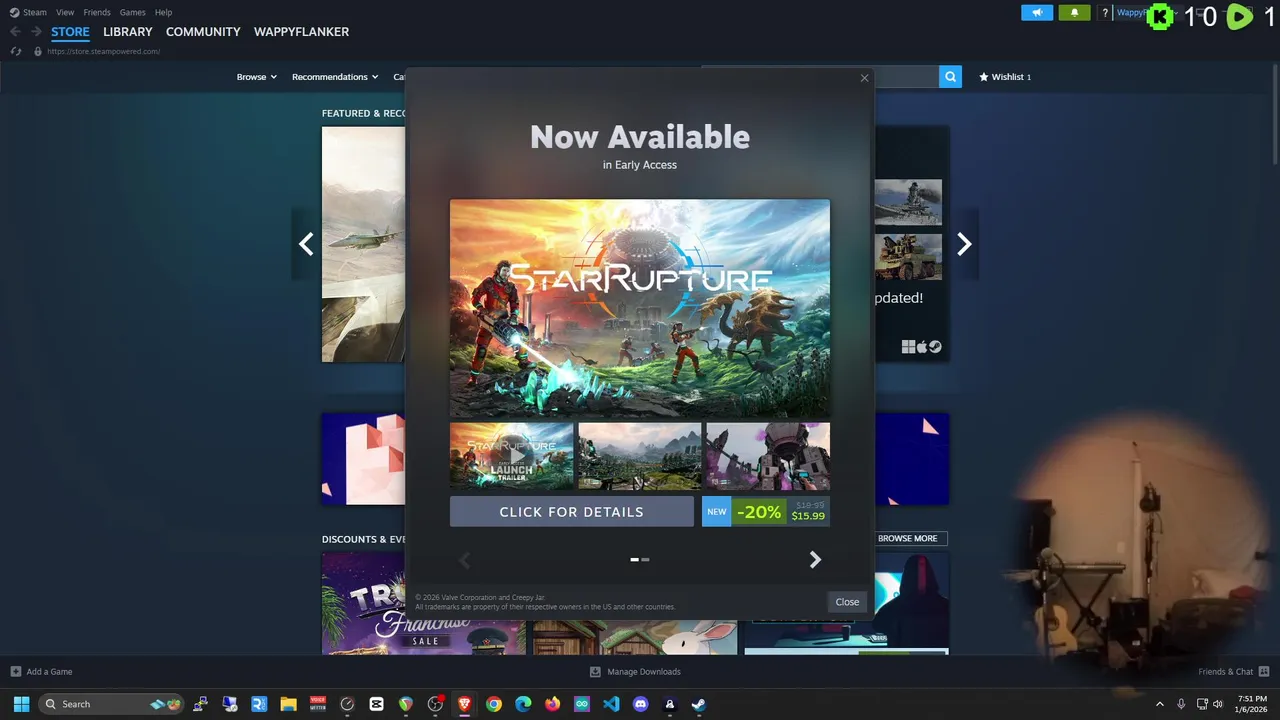Open Microsoft Edge from taskbar
The width and height of the screenshot is (1280, 720).
point(523,704)
